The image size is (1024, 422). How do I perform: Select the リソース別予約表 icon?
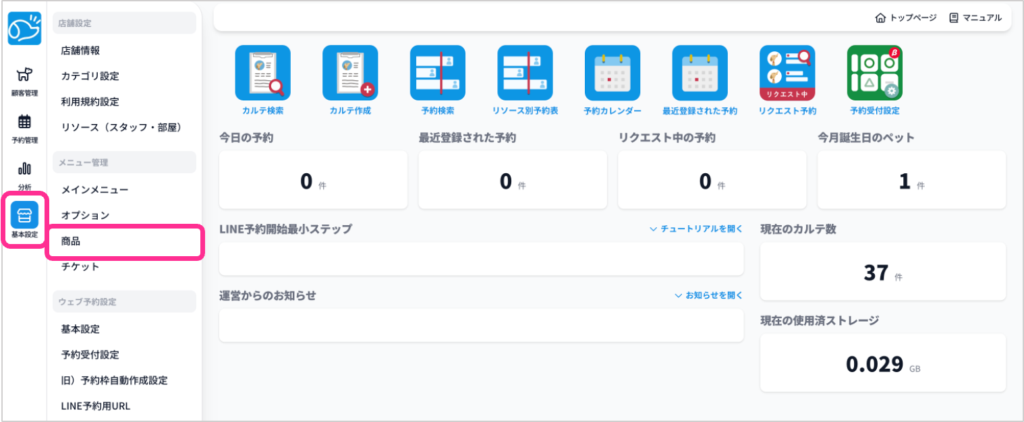[x=525, y=73]
